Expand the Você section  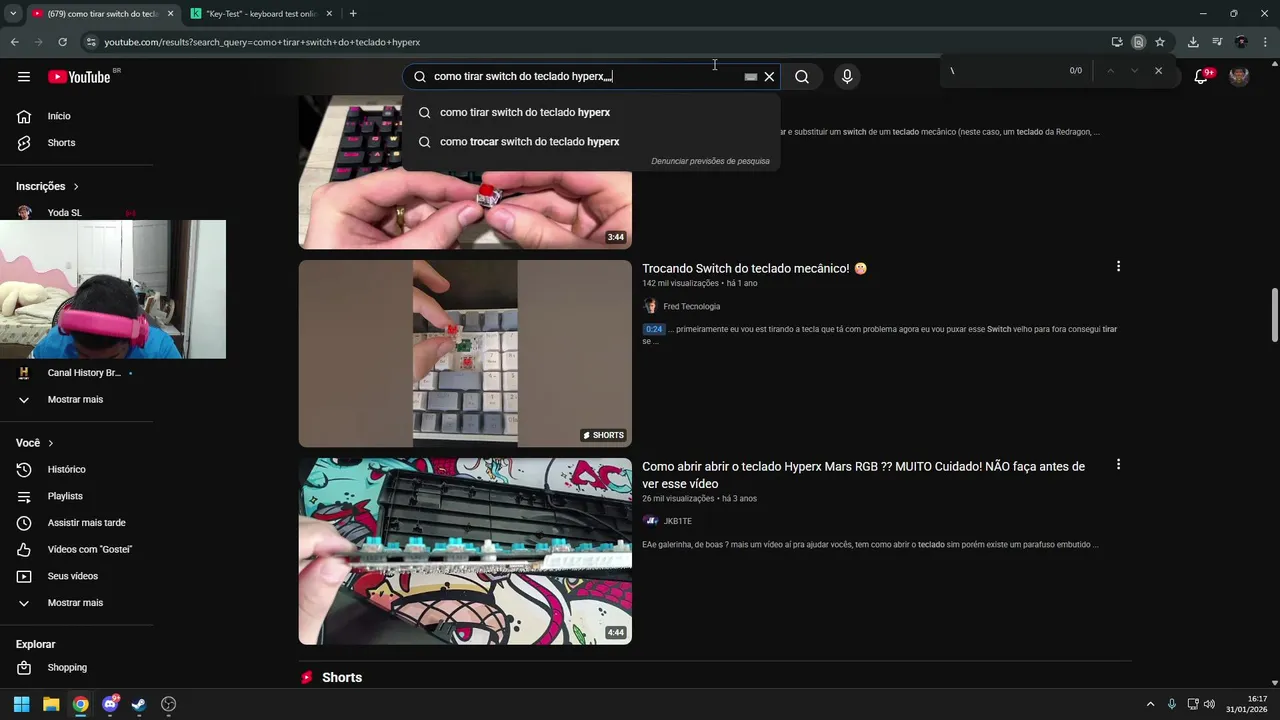pyautogui.click(x=35, y=443)
